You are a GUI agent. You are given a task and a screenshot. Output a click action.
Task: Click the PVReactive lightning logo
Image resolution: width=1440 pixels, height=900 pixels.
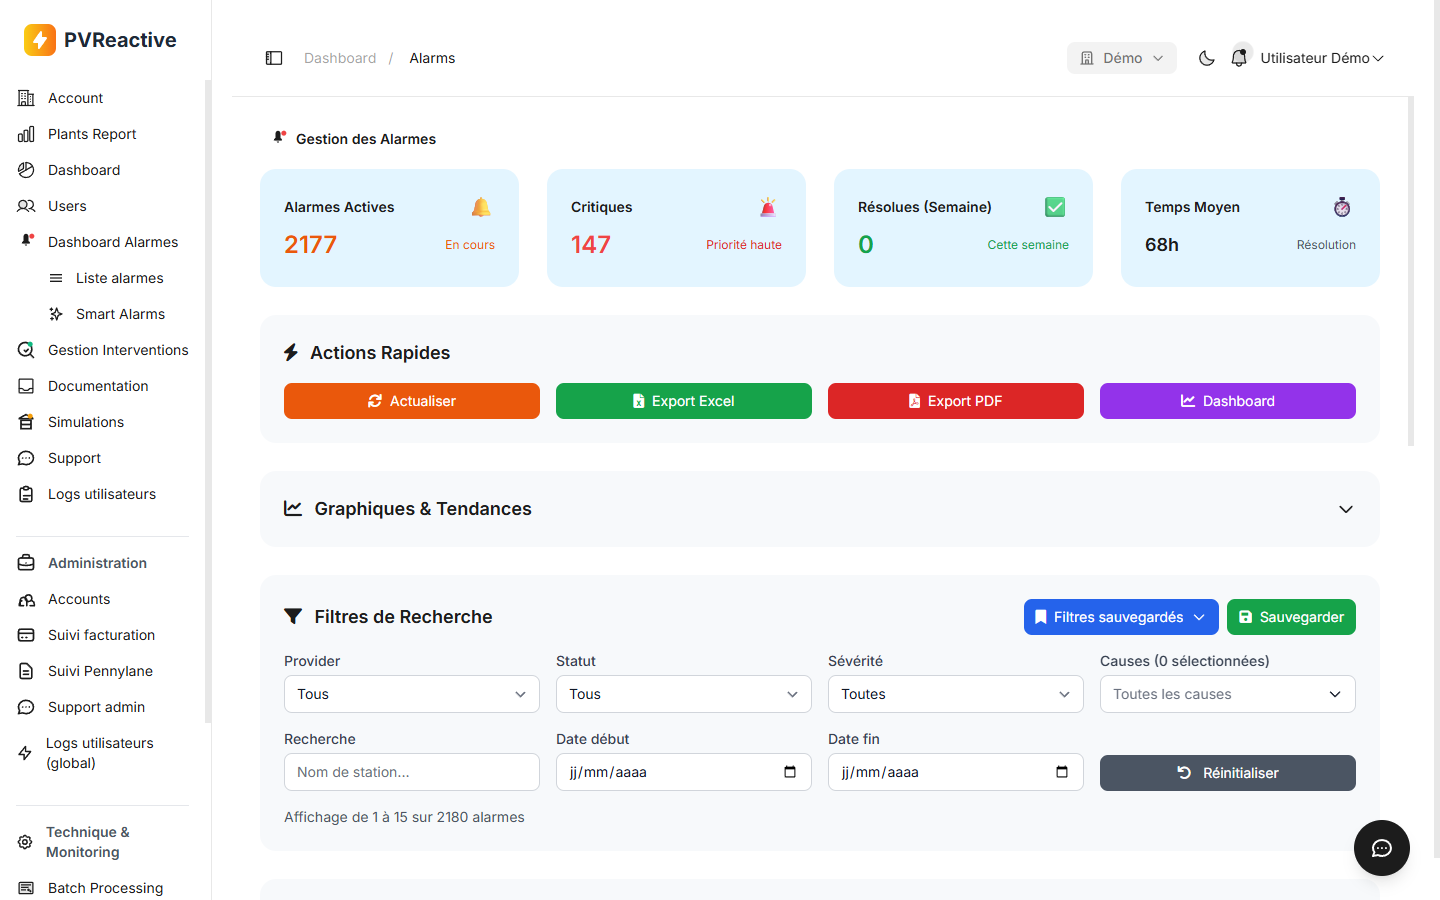pyautogui.click(x=40, y=40)
